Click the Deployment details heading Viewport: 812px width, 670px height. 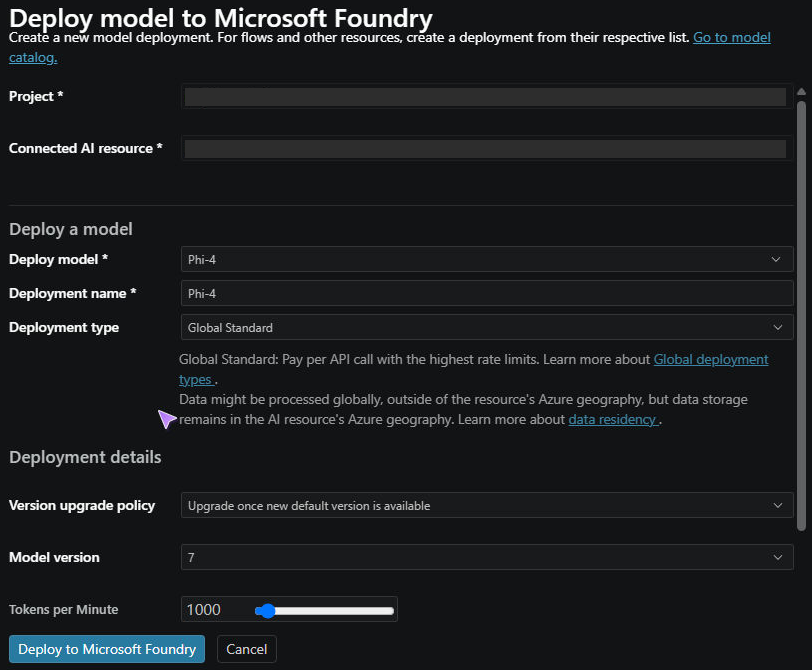(85, 457)
